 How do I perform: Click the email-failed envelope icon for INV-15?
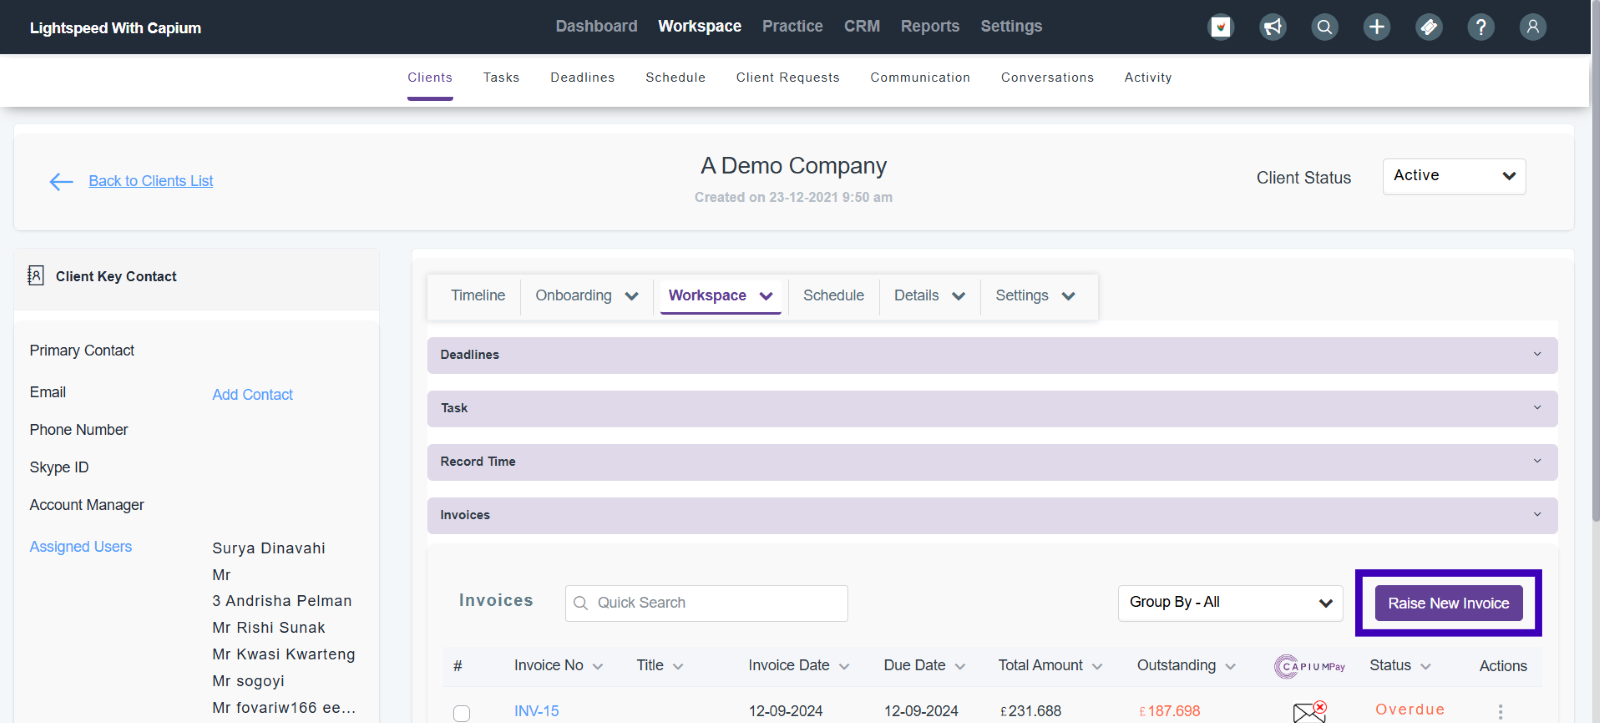coord(1309,712)
